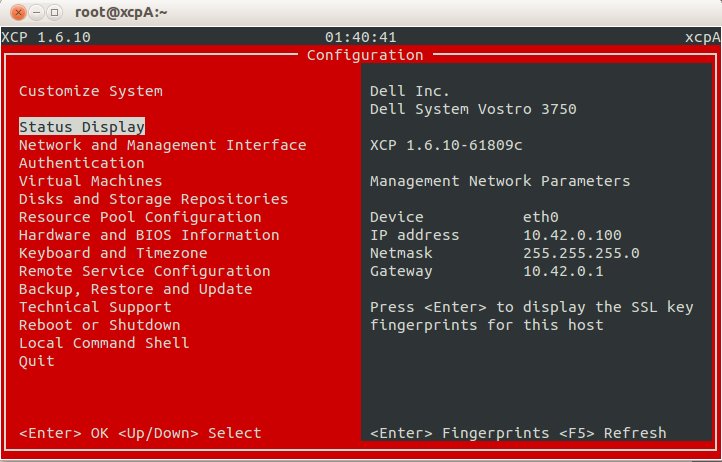
Task: Click the Configuration title text
Action: (x=365, y=55)
